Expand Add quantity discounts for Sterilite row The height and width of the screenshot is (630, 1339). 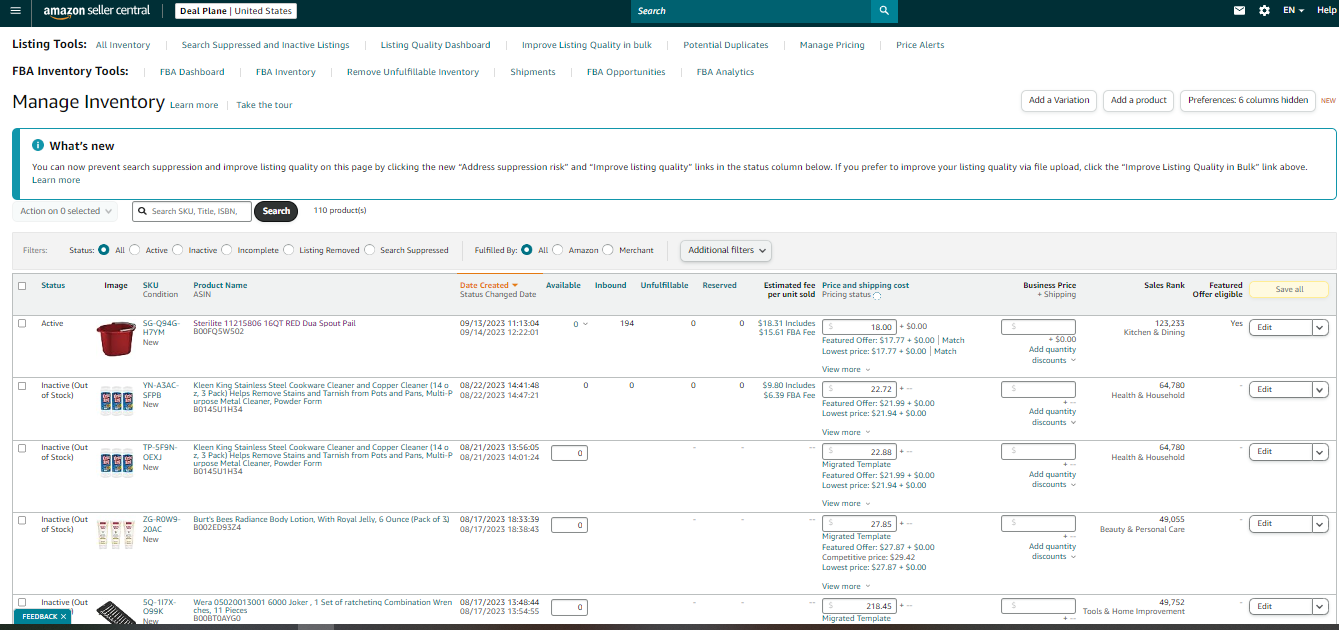point(1053,355)
